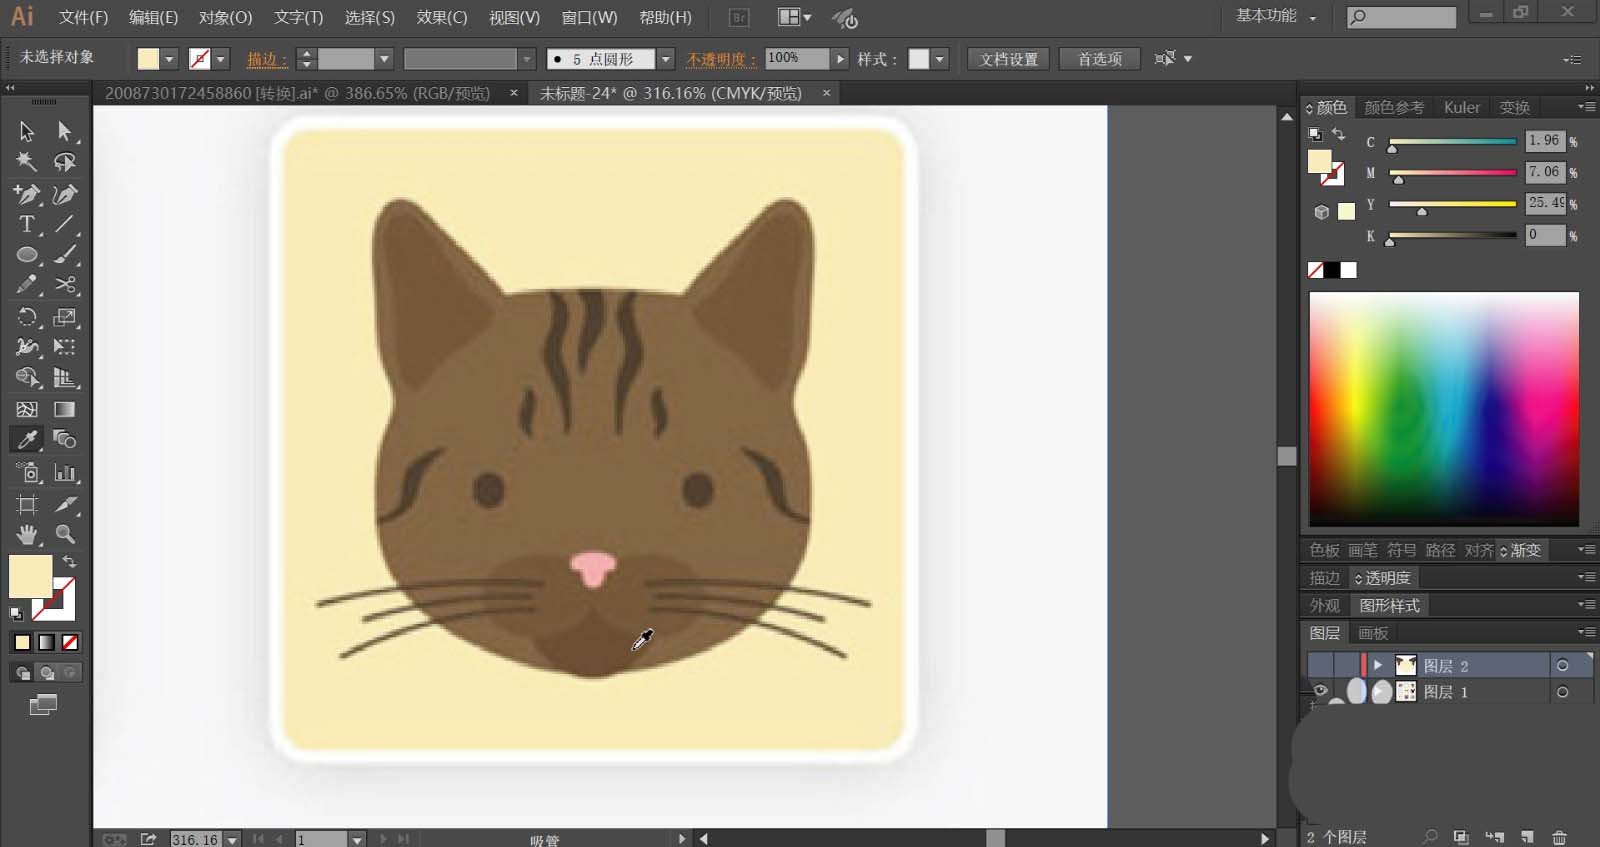The height and width of the screenshot is (847, 1600).
Task: Select the Scale tool
Action: [x=65, y=317]
